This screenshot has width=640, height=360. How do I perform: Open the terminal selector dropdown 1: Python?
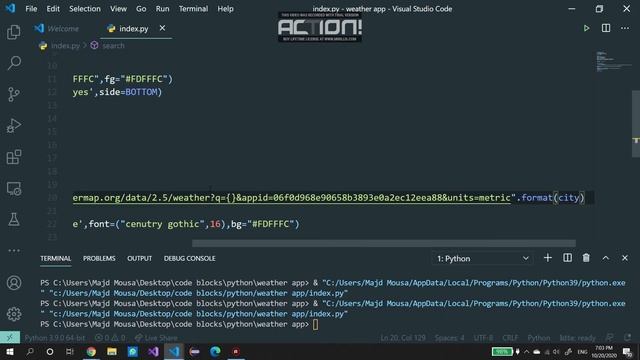(x=482, y=258)
